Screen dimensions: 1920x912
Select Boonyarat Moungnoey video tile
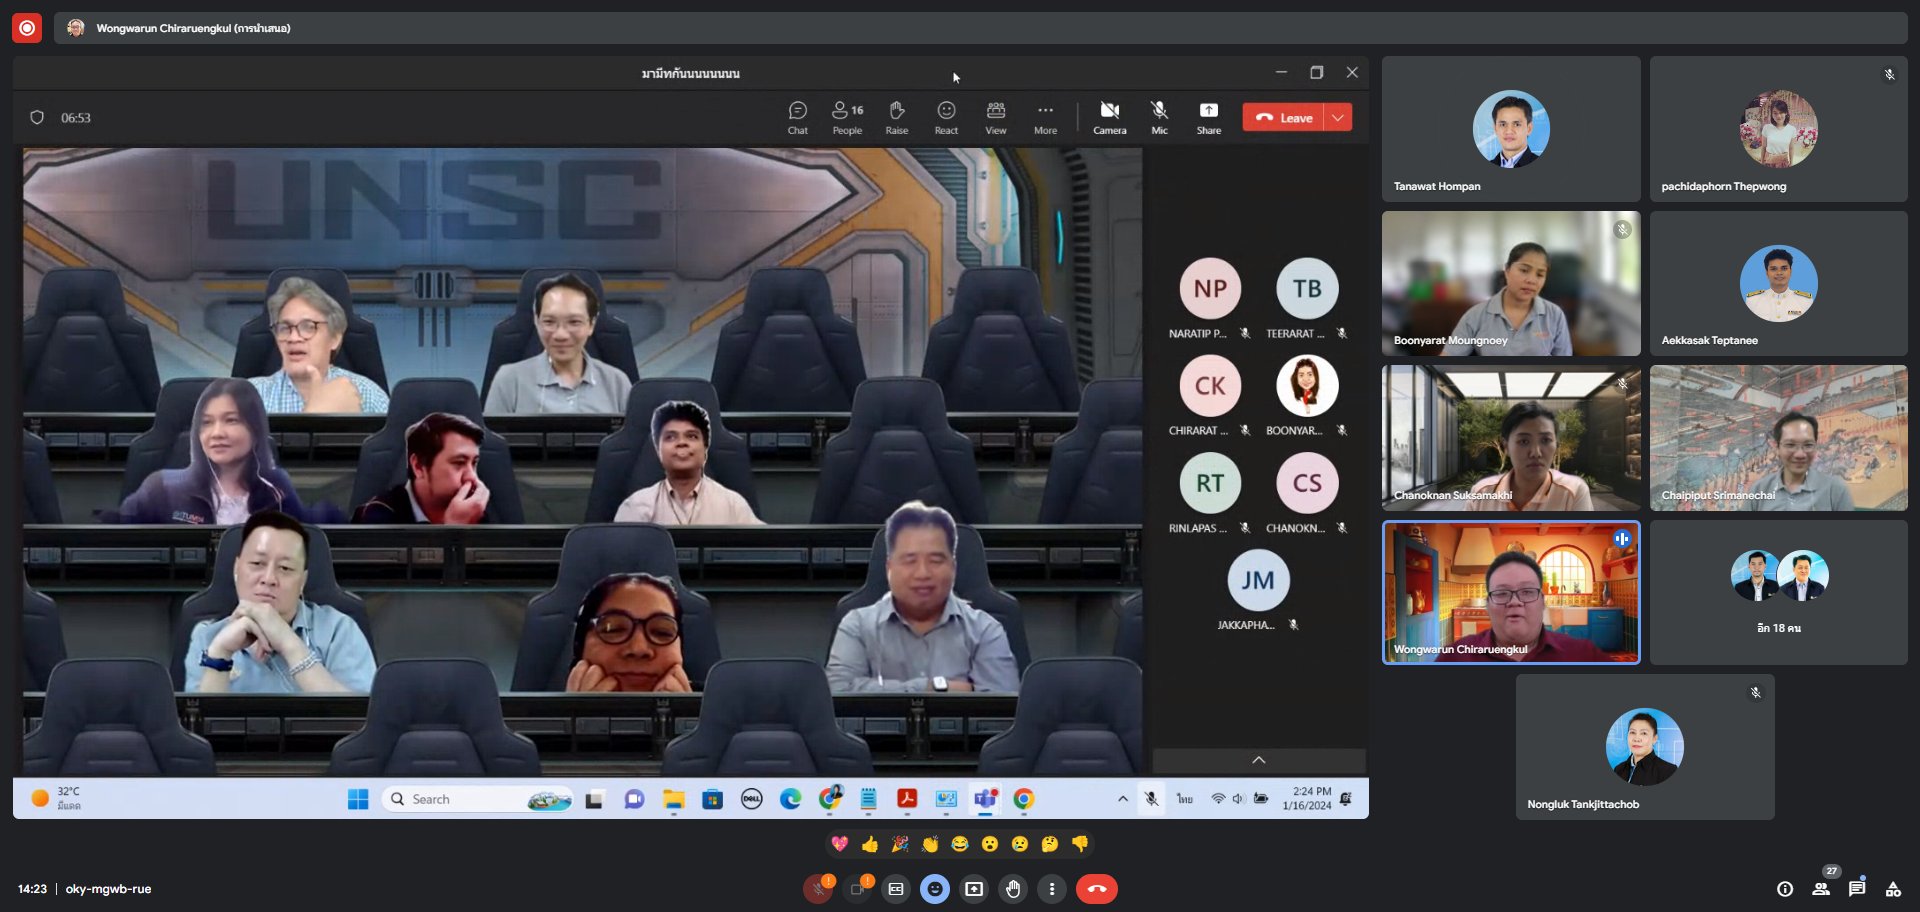1511,283
